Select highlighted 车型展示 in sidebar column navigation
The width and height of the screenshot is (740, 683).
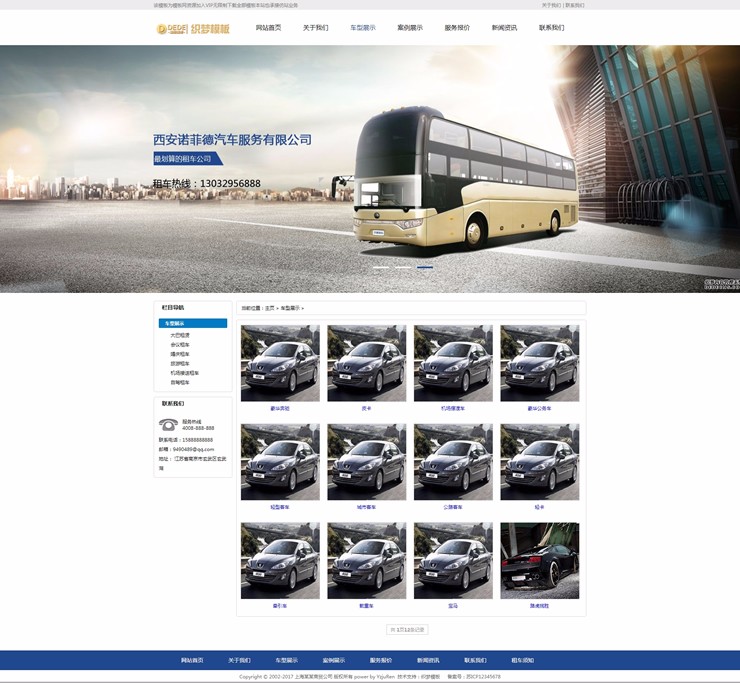pos(193,323)
